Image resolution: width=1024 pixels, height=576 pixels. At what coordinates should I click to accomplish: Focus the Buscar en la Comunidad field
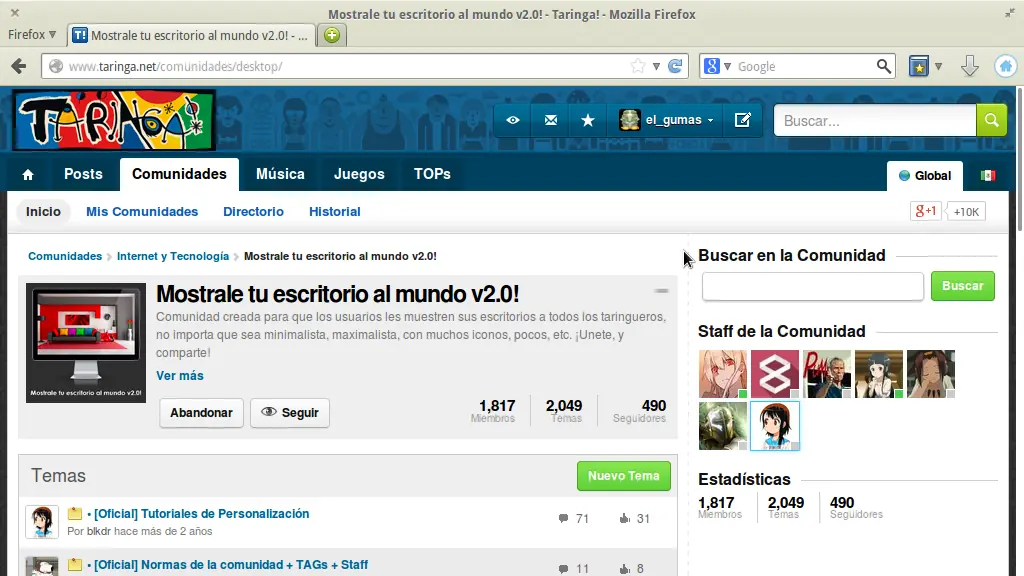pyautogui.click(x=812, y=286)
